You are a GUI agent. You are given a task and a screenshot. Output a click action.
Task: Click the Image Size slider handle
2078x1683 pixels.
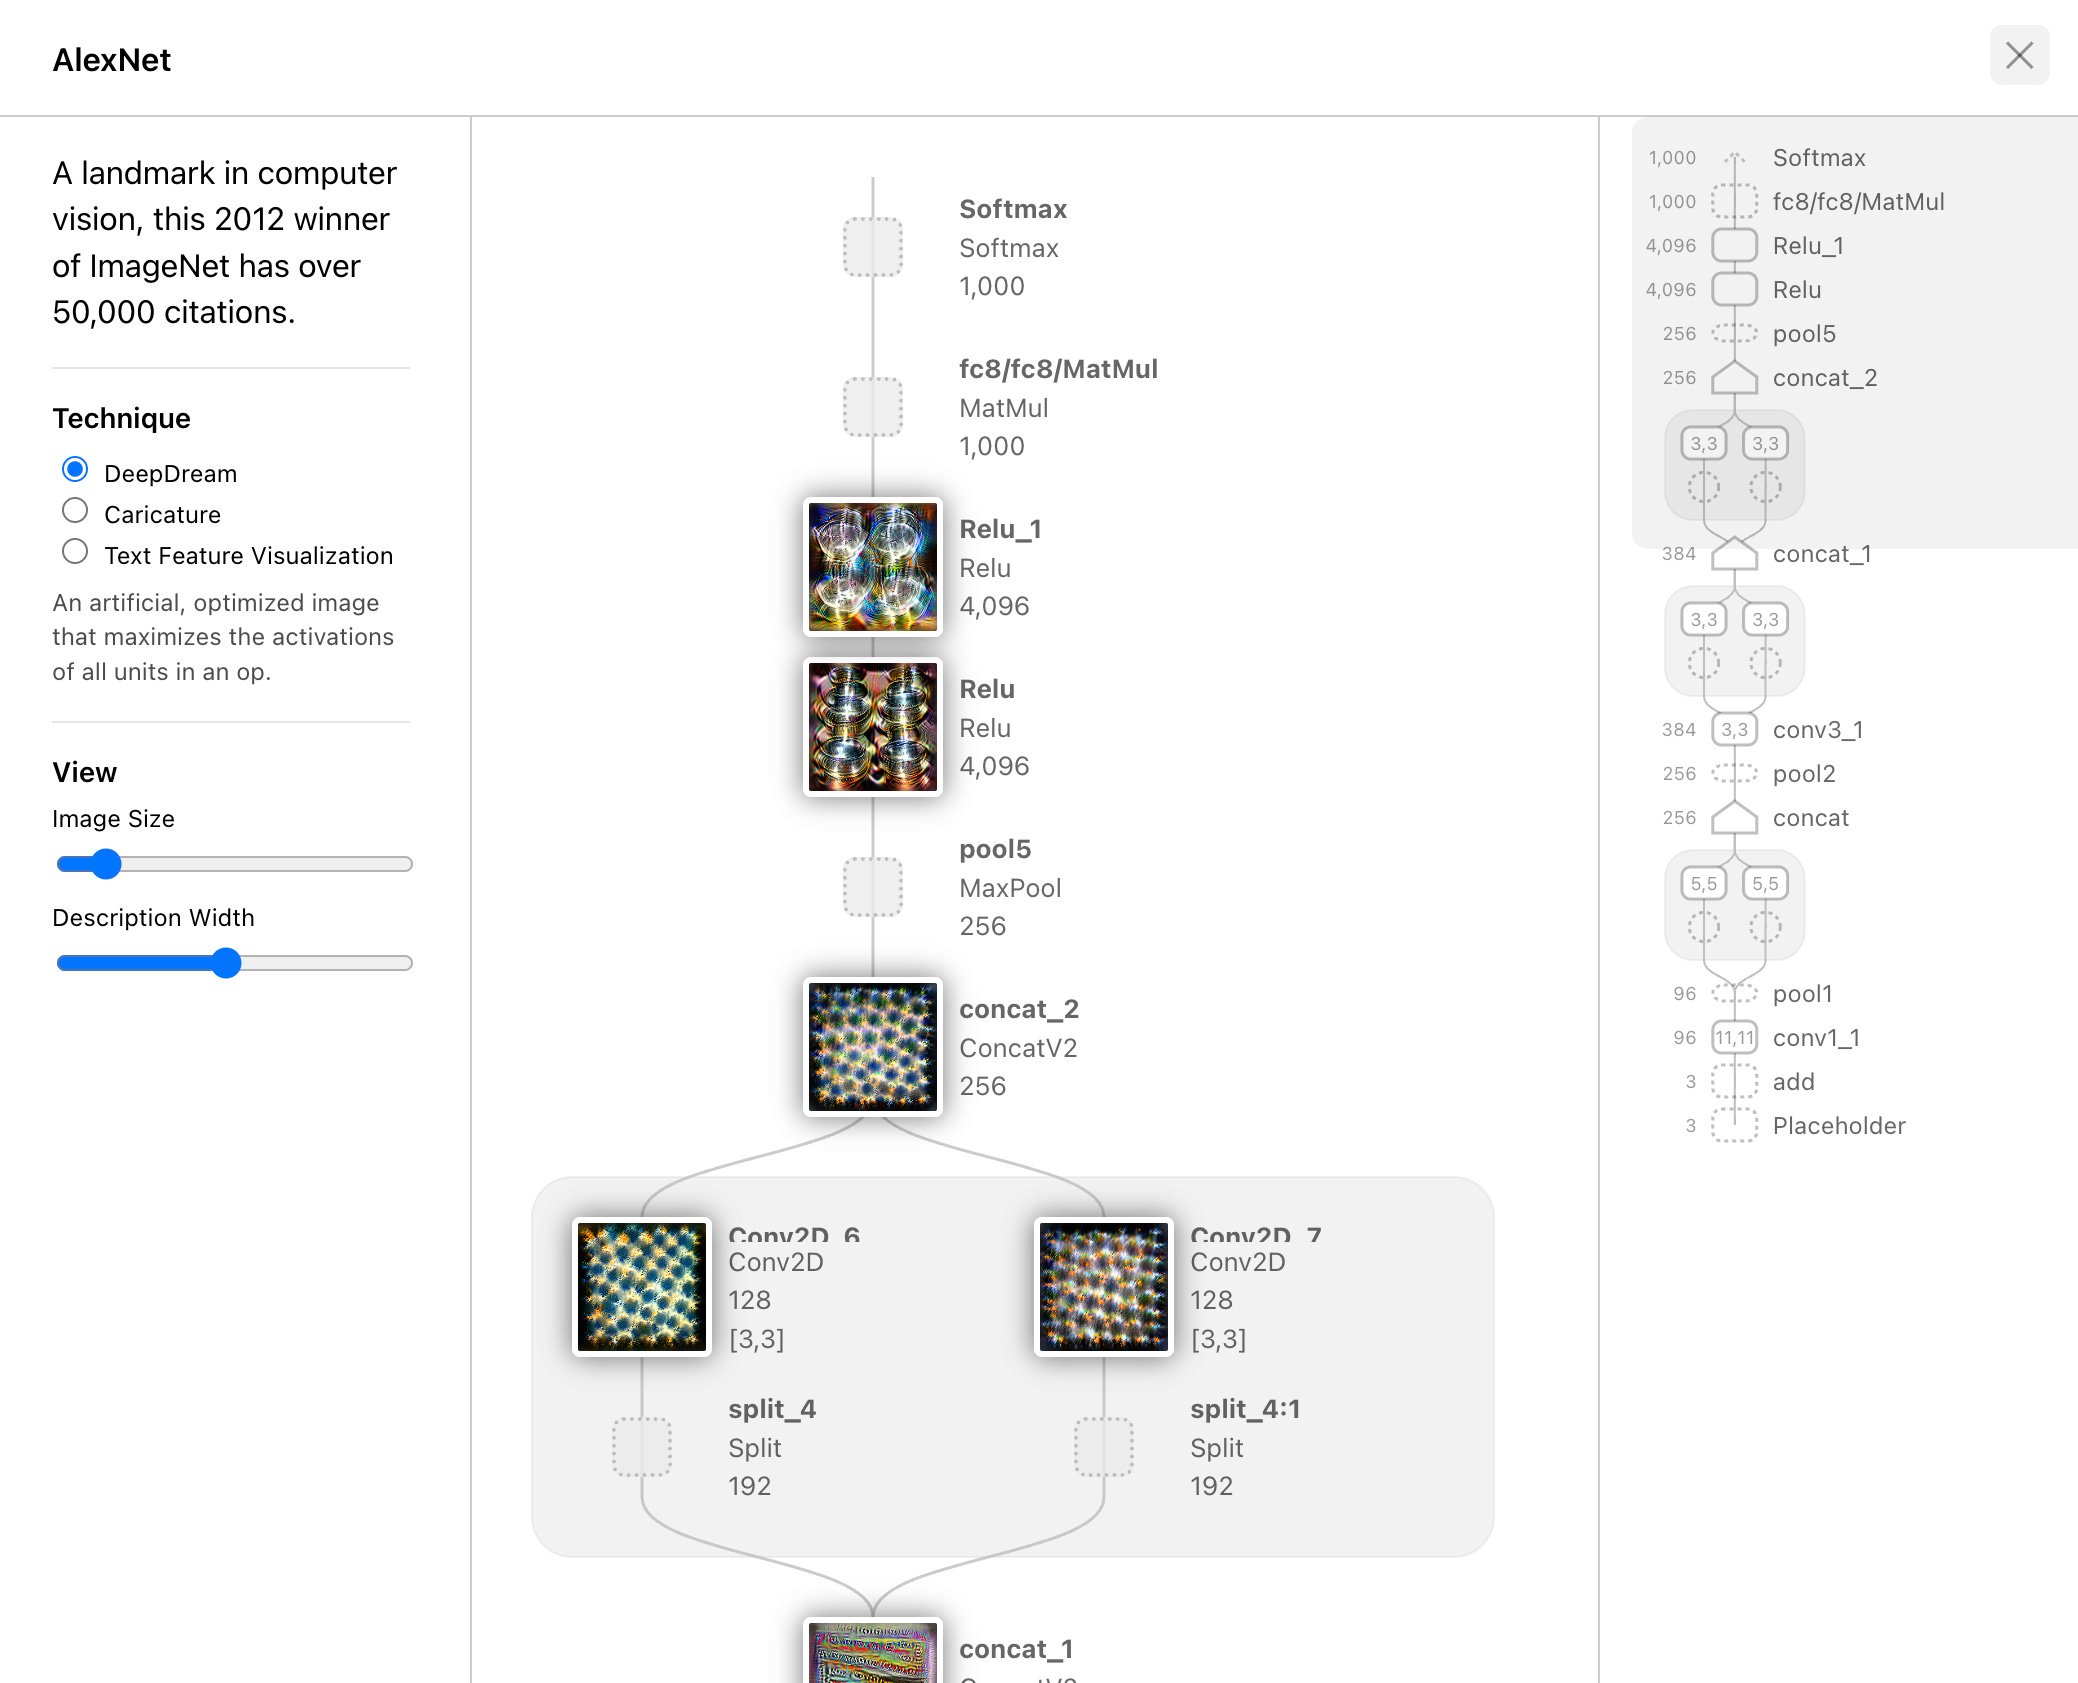tap(106, 864)
